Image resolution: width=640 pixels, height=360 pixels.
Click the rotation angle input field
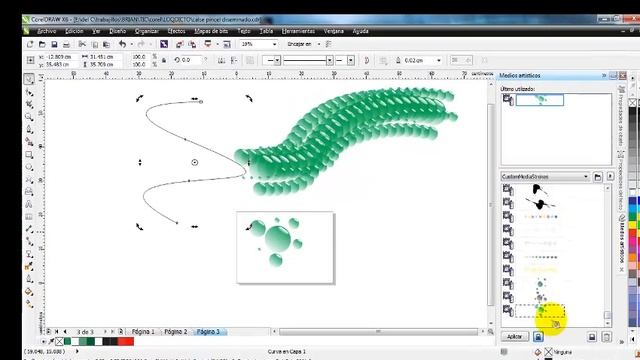pos(191,60)
